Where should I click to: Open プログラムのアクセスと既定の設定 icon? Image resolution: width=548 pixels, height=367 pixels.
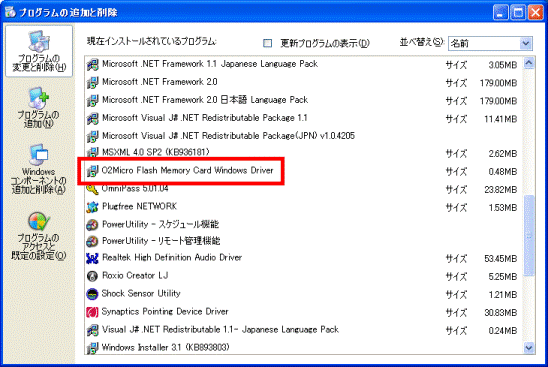tap(38, 236)
